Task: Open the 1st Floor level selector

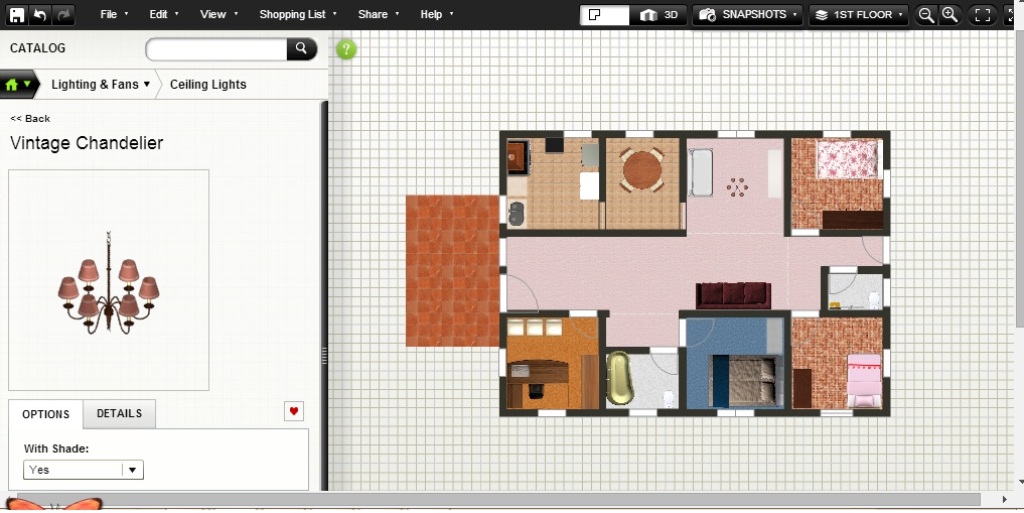Action: [858, 14]
